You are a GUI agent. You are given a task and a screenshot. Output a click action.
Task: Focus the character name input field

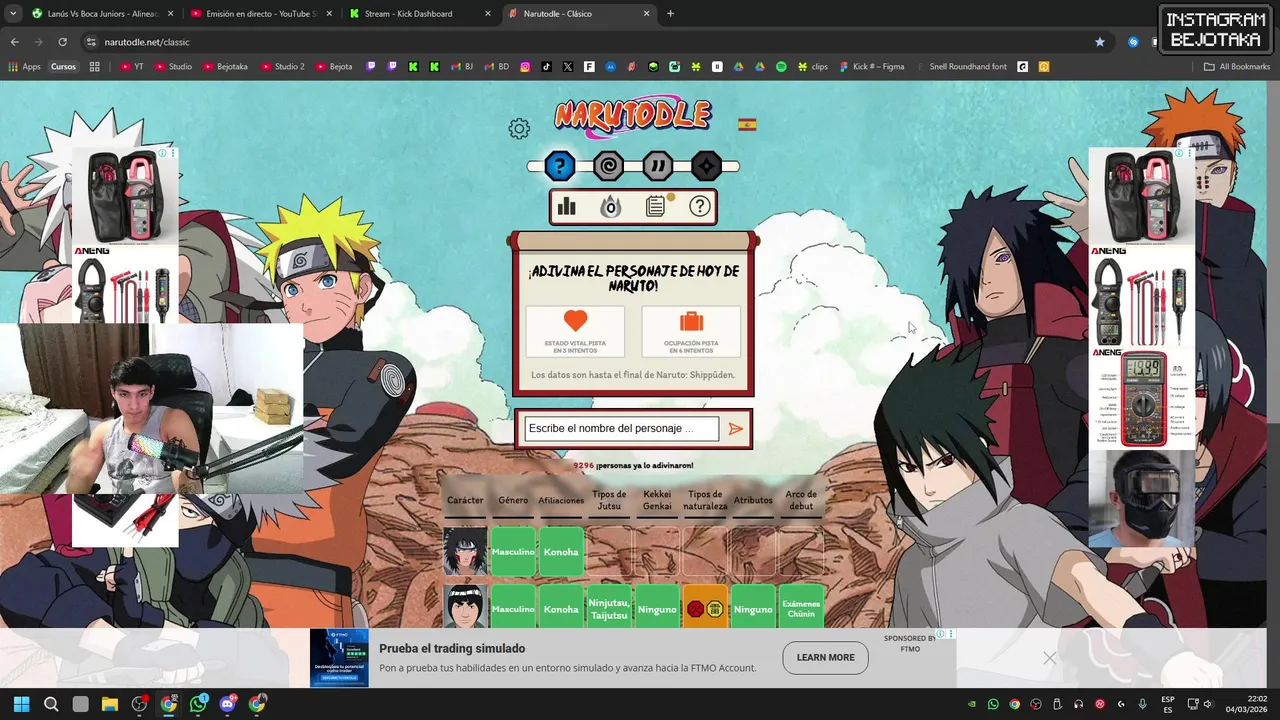621,429
